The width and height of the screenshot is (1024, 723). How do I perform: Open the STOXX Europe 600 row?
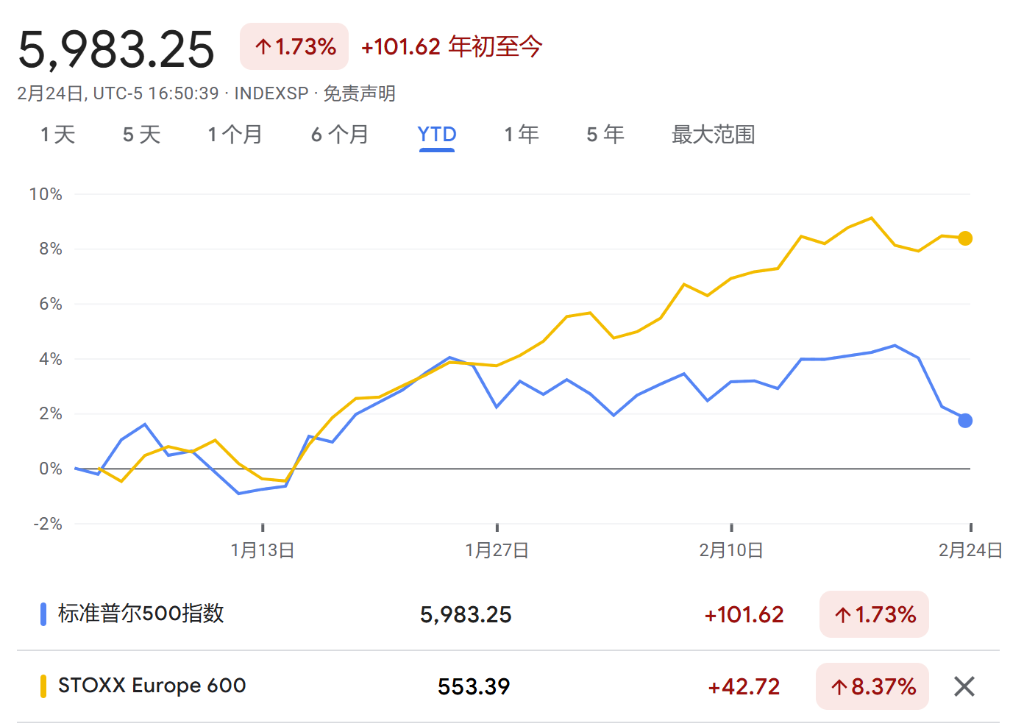click(x=152, y=686)
